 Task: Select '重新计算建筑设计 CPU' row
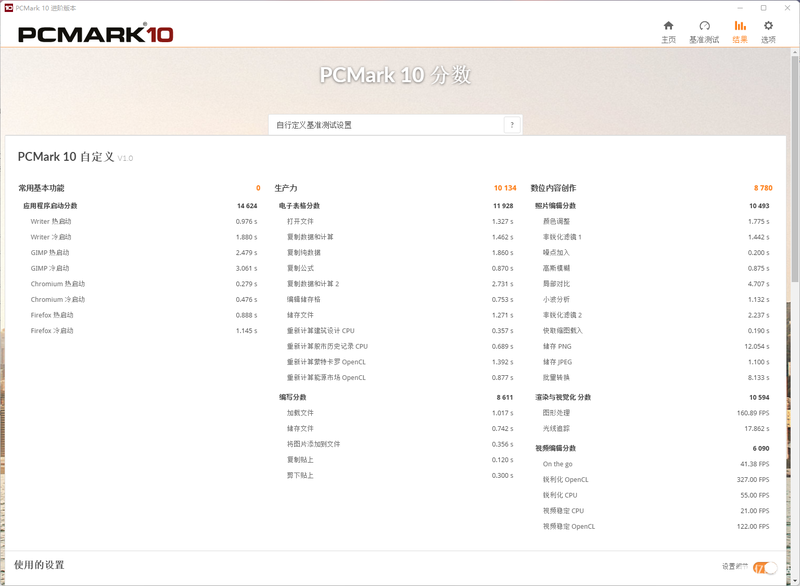coord(400,331)
